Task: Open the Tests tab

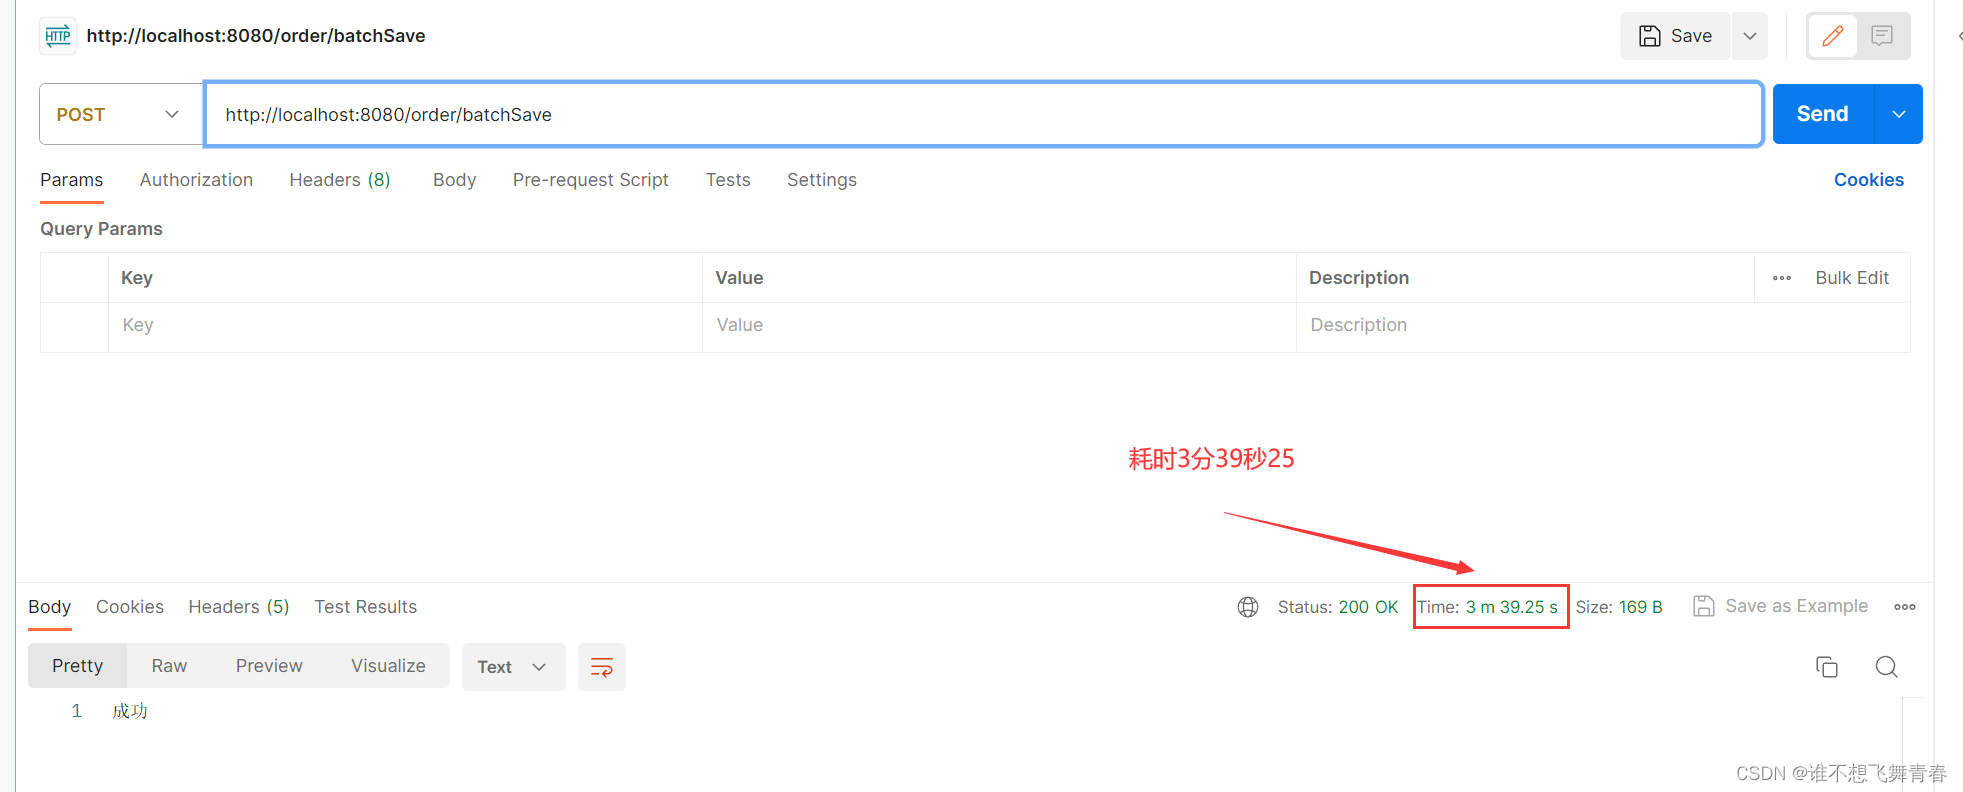Action: (x=728, y=180)
